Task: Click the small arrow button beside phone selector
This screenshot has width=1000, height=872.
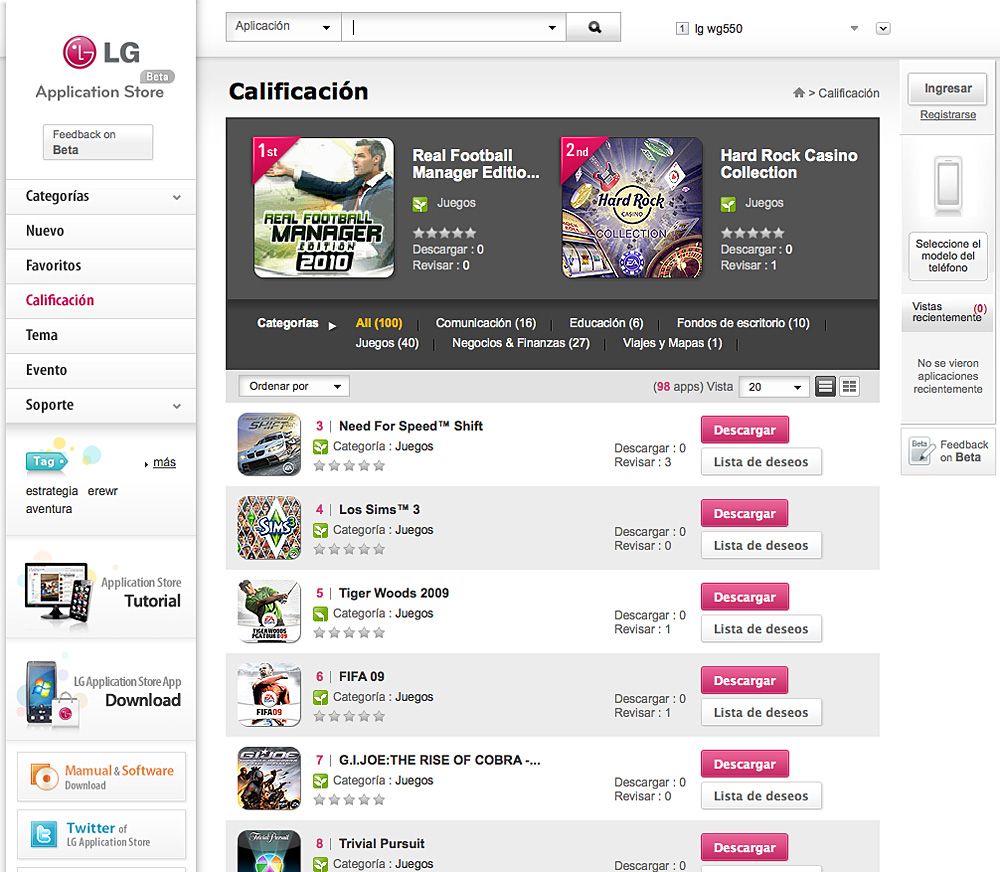Action: 883,28
